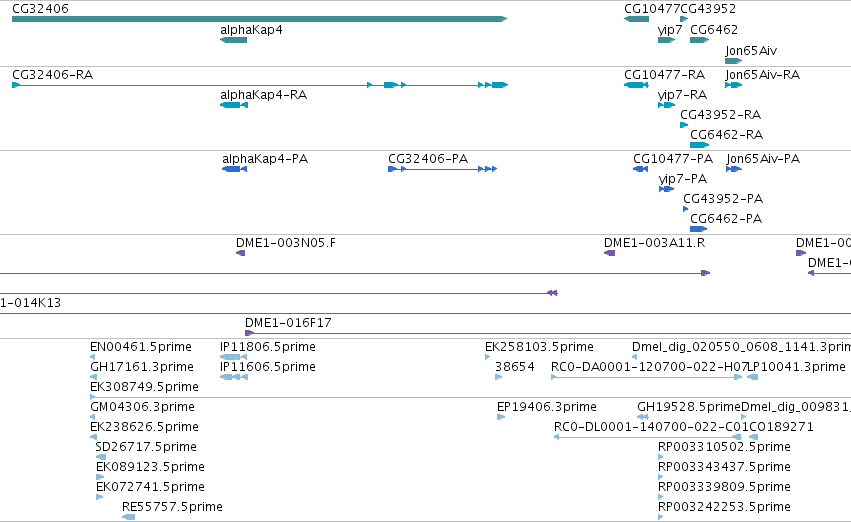Select the RP003310502.5prime EST
The width and height of the screenshot is (851, 522).
(x=661, y=457)
